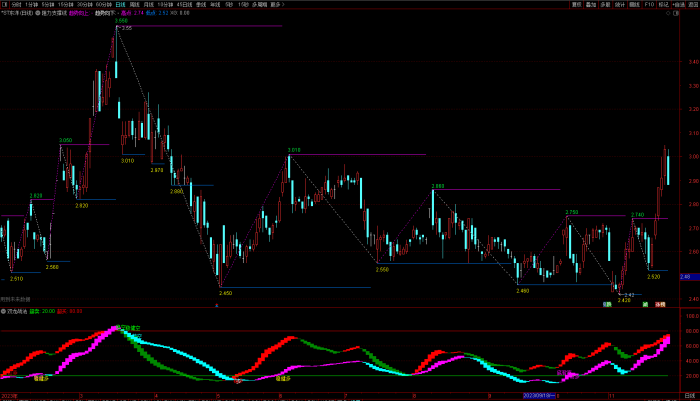Switch to the 60分钟 period tab
Image resolution: width=700 pixels, height=401 pixels.
pyautogui.click(x=102, y=4)
